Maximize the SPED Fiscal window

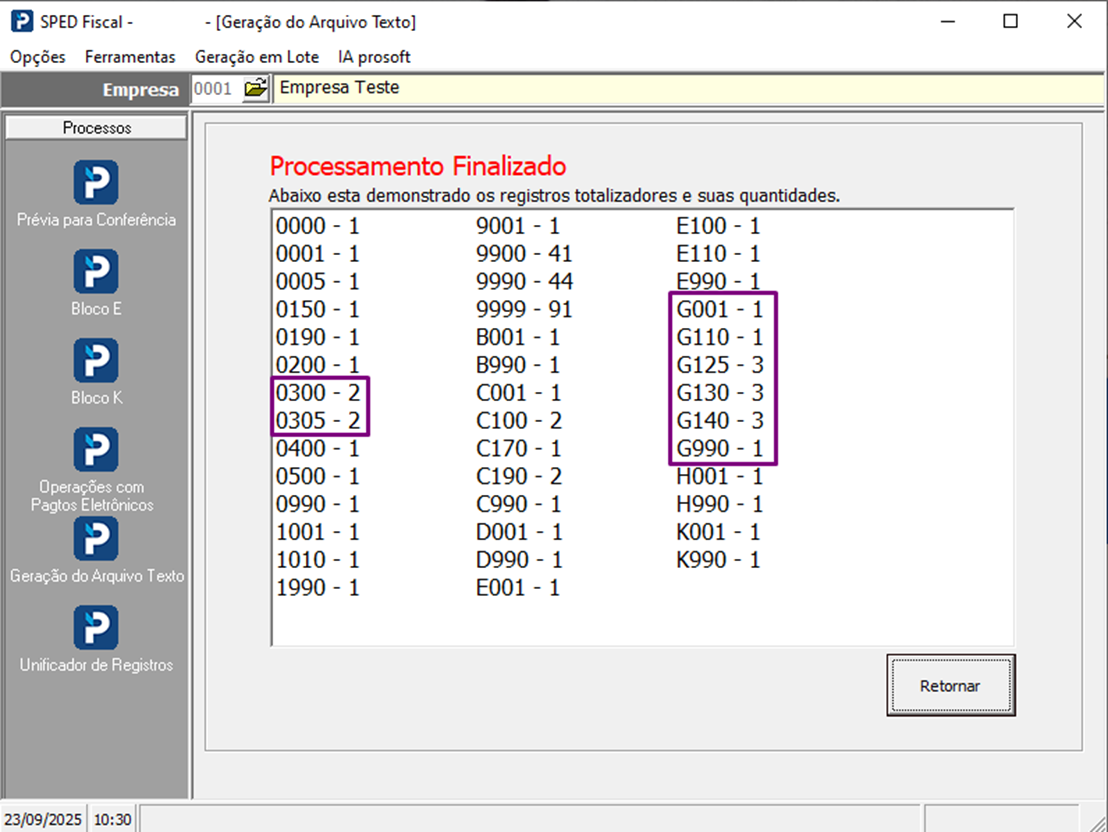[x=1011, y=21]
